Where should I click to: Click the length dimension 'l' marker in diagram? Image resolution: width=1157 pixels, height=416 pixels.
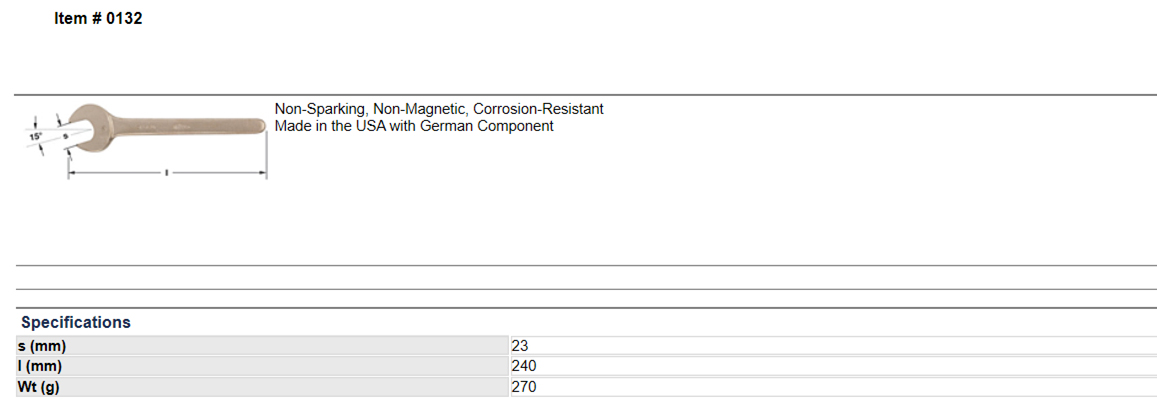[x=166, y=173]
